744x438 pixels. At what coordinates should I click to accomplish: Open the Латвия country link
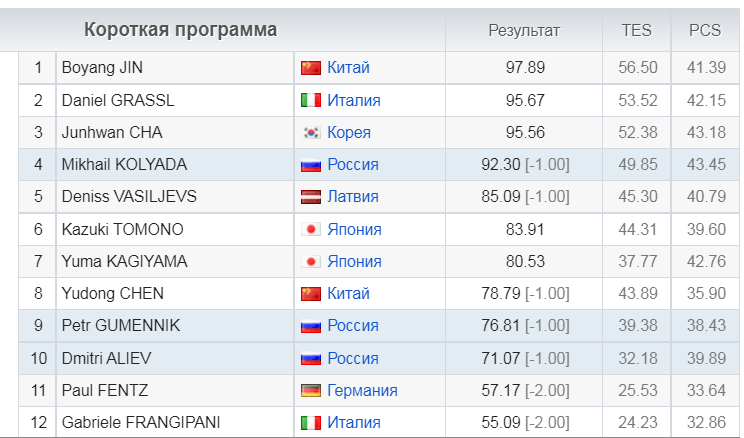353,196
